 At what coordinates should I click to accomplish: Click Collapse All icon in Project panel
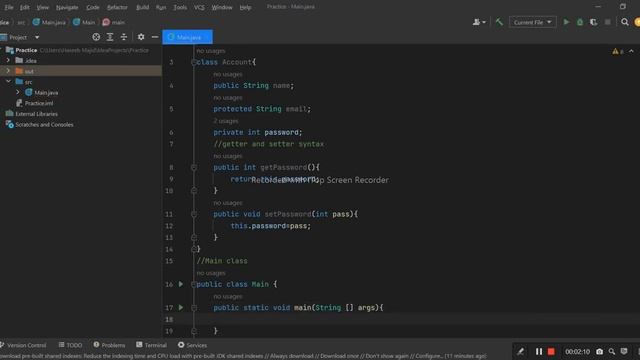[x=124, y=37]
